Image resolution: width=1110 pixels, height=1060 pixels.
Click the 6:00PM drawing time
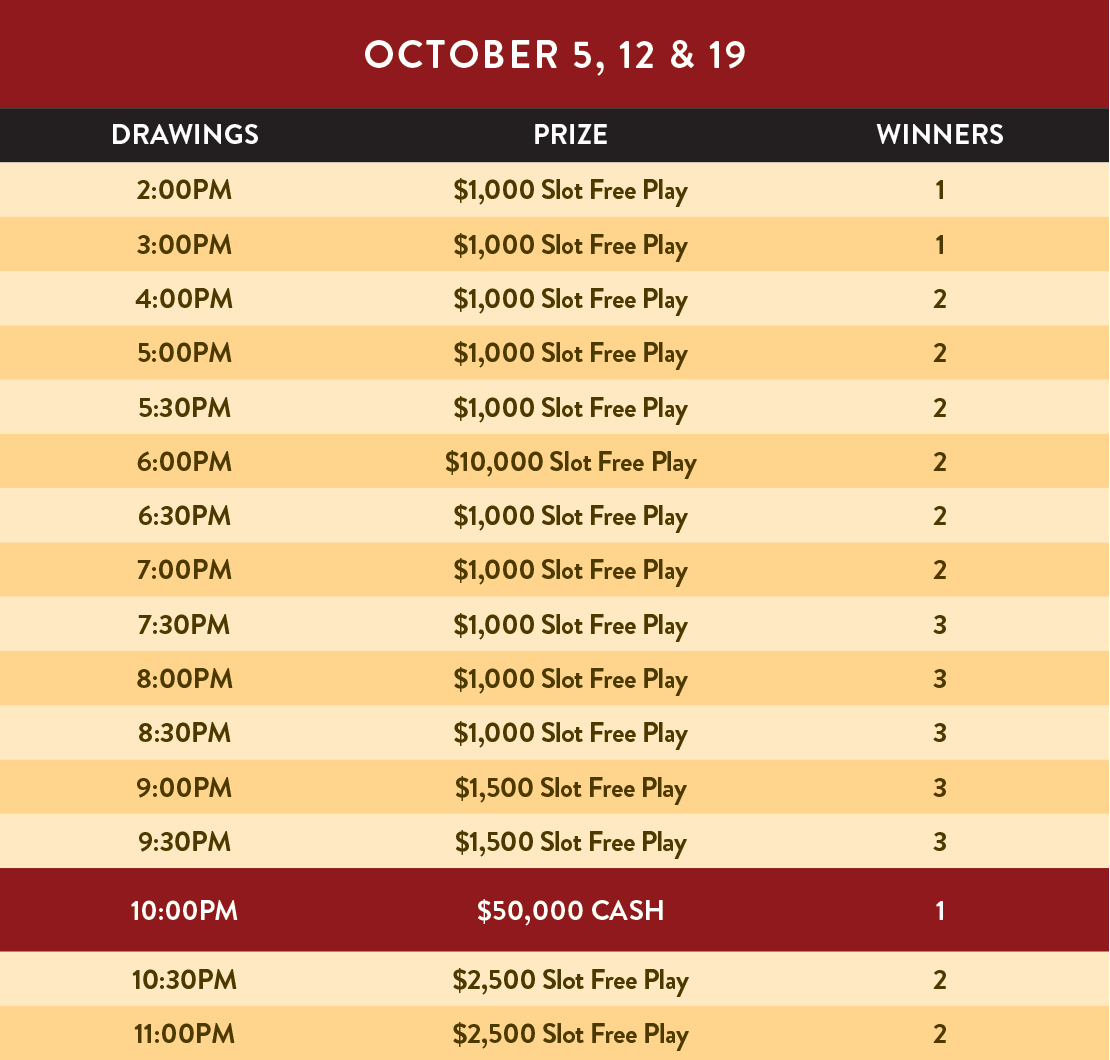pos(184,462)
